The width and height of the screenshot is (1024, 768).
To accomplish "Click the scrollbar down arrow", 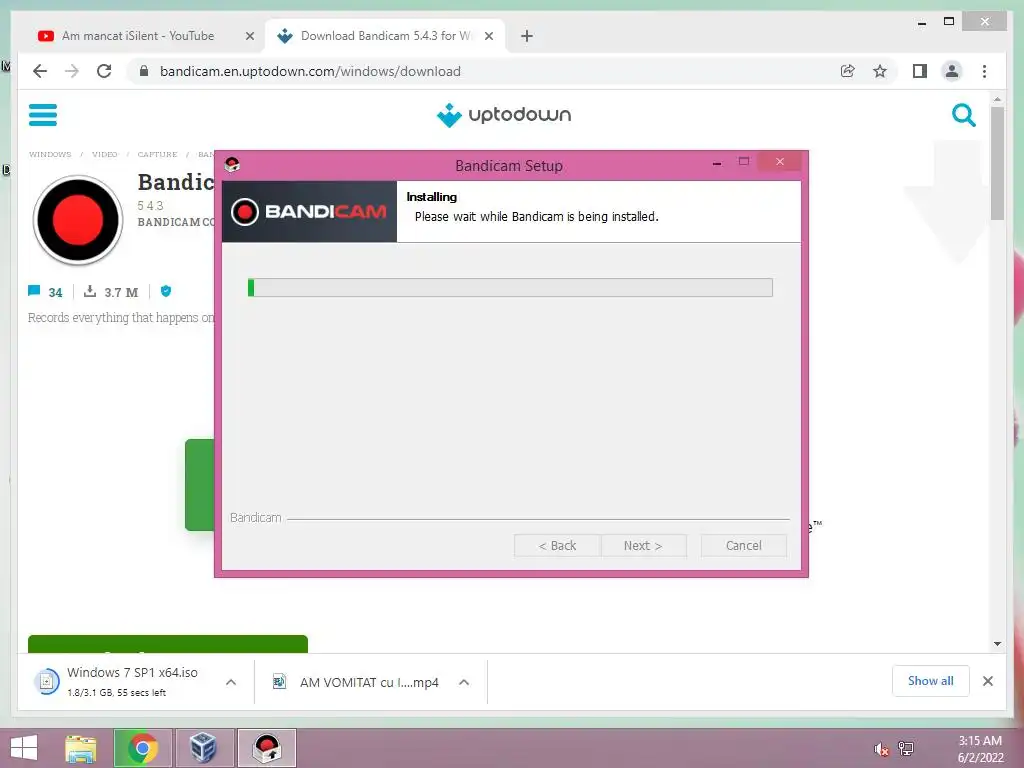I will click(x=997, y=644).
